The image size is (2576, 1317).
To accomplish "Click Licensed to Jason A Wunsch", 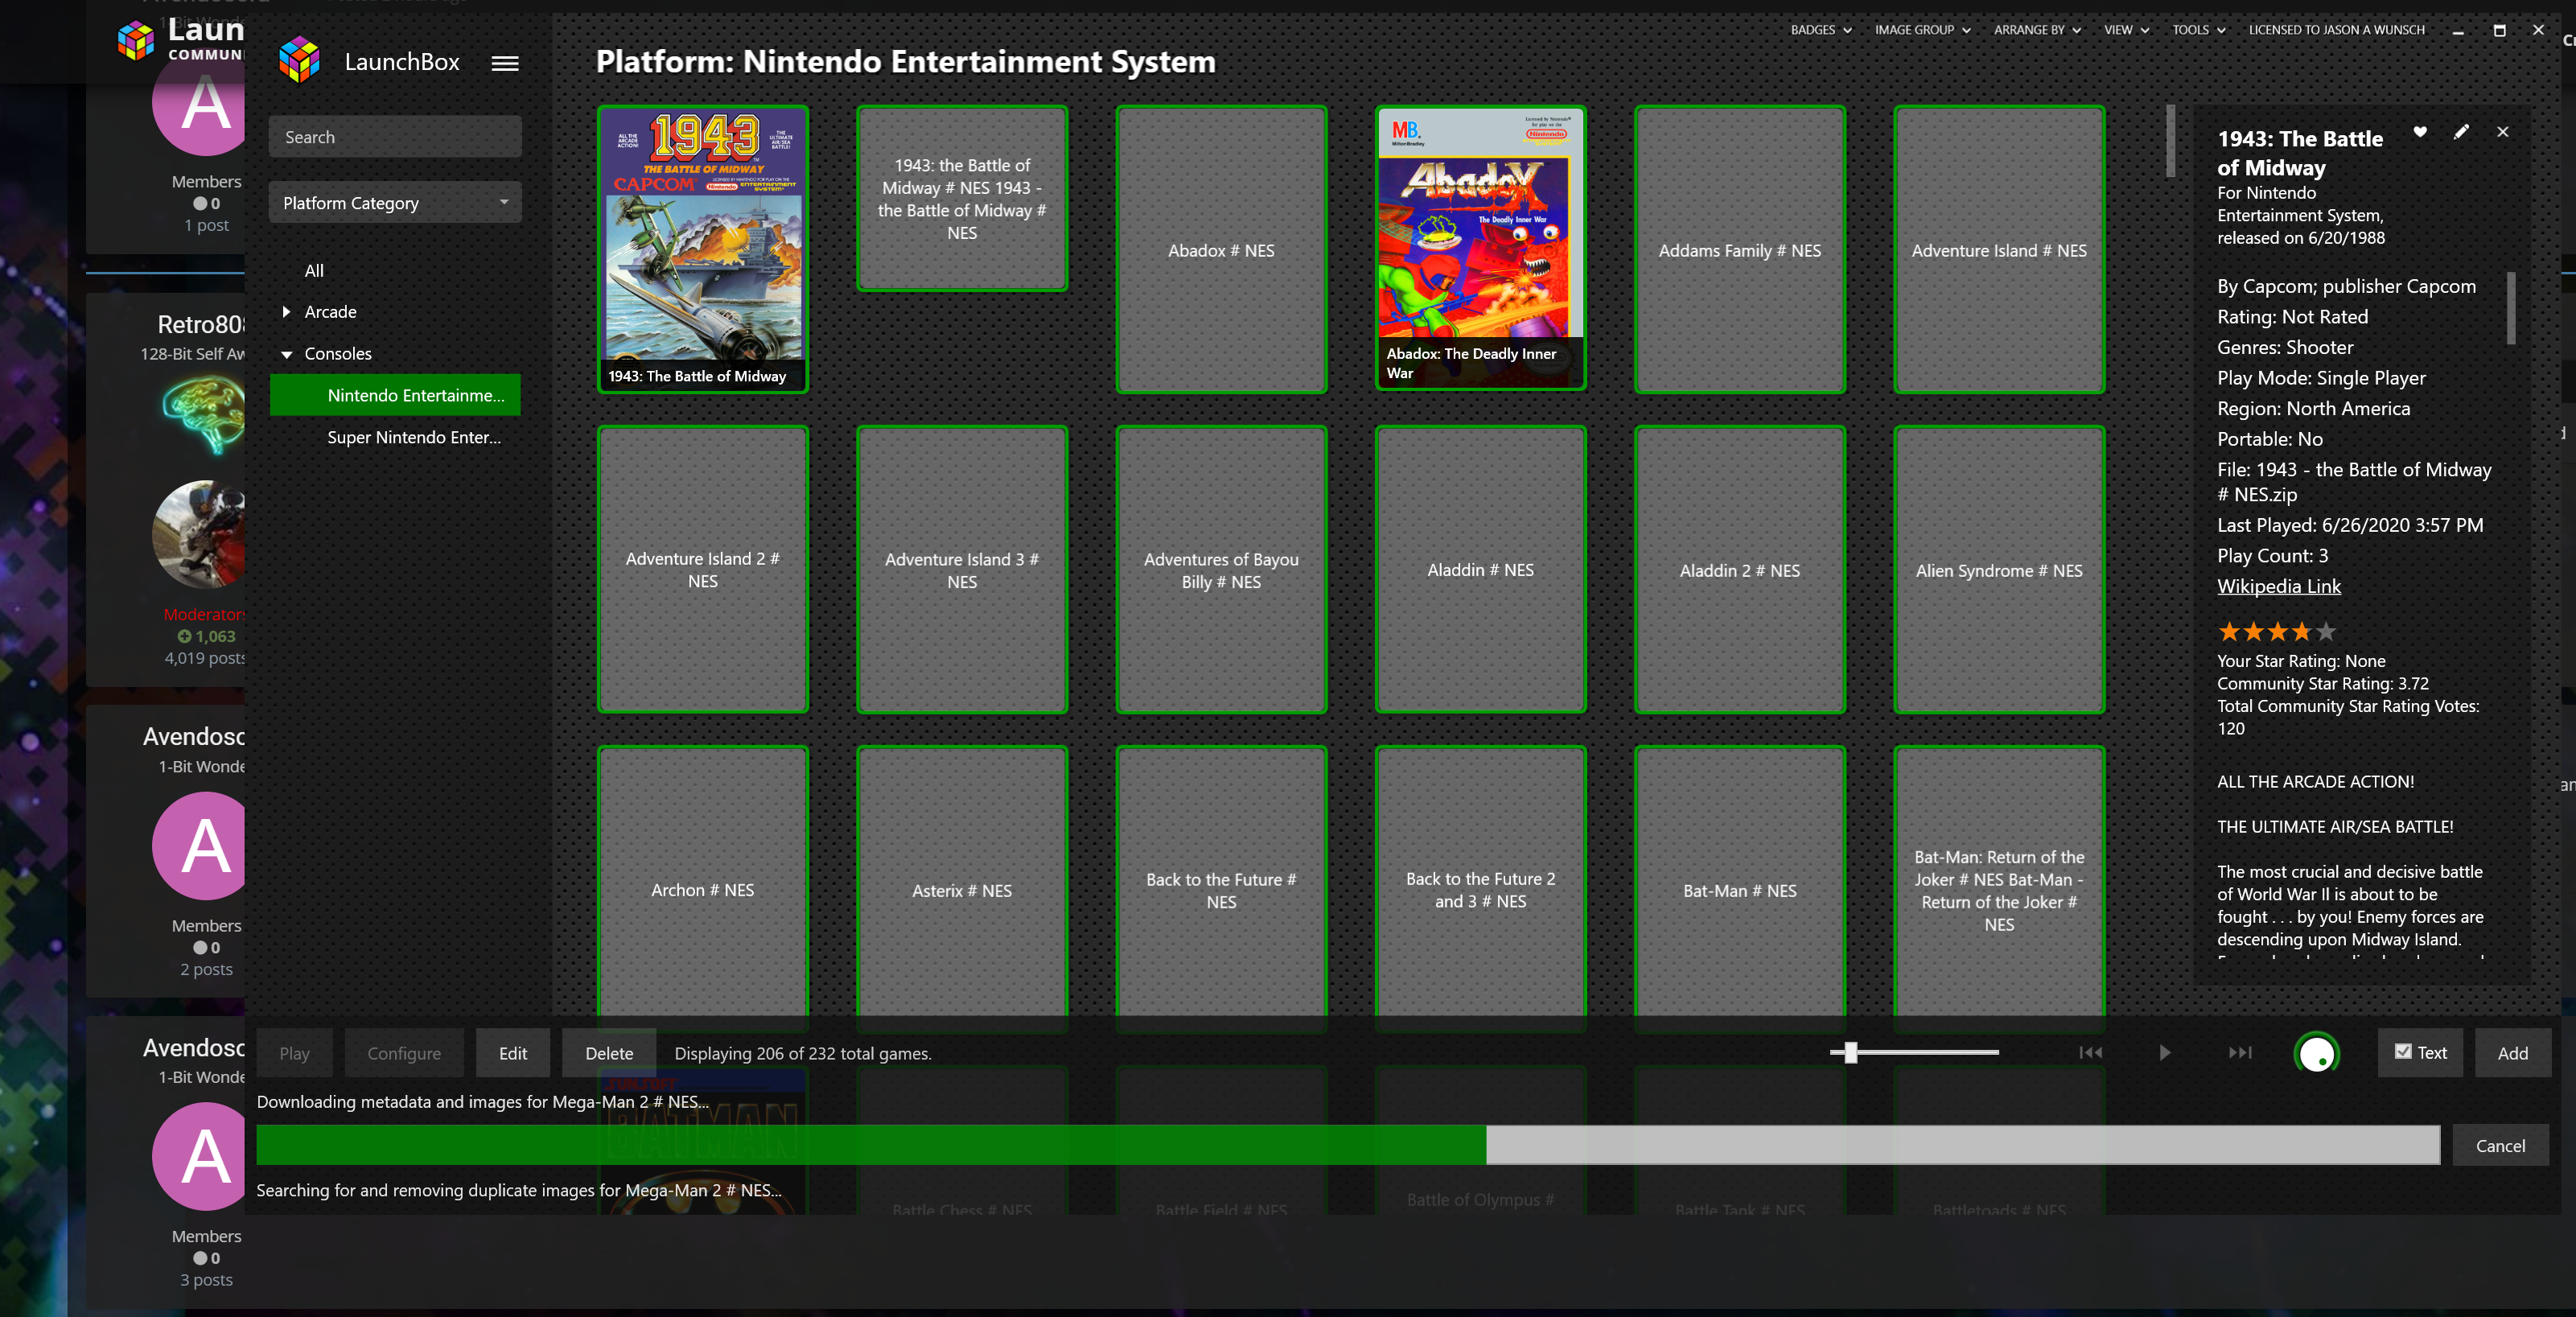I will (x=2336, y=30).
